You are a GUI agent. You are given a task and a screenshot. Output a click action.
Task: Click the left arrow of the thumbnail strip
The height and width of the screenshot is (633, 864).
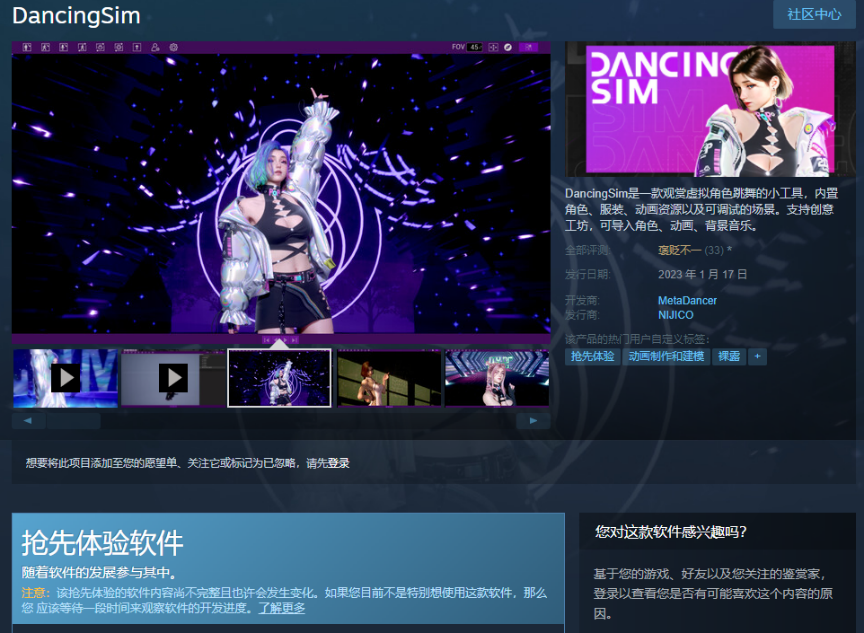click(x=28, y=421)
